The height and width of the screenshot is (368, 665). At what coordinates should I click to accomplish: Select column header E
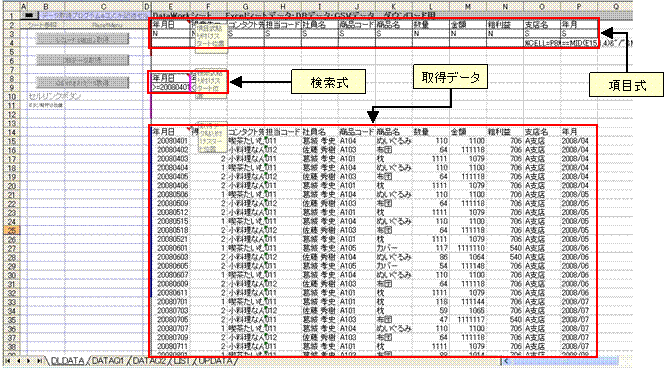pyautogui.click(x=170, y=7)
